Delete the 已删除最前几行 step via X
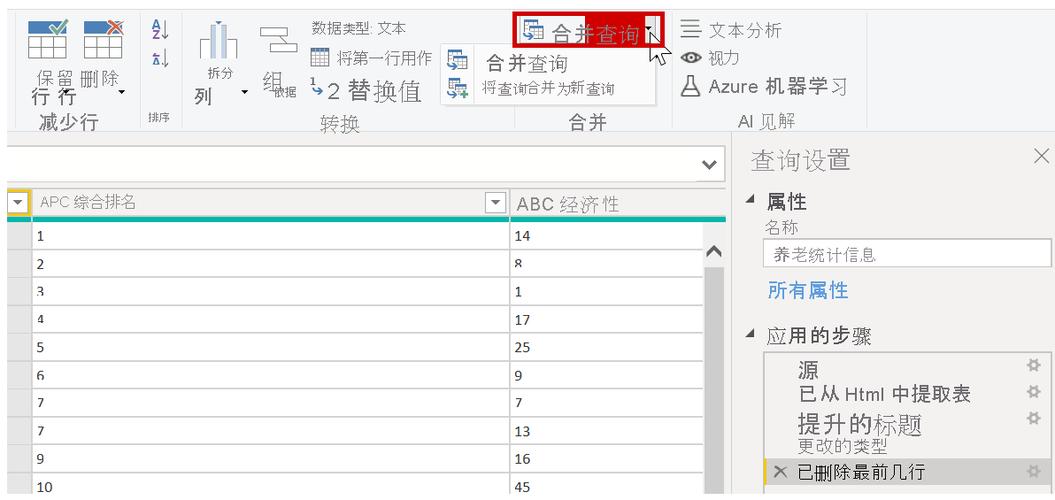This screenshot has width=1055, height=500. click(x=780, y=472)
